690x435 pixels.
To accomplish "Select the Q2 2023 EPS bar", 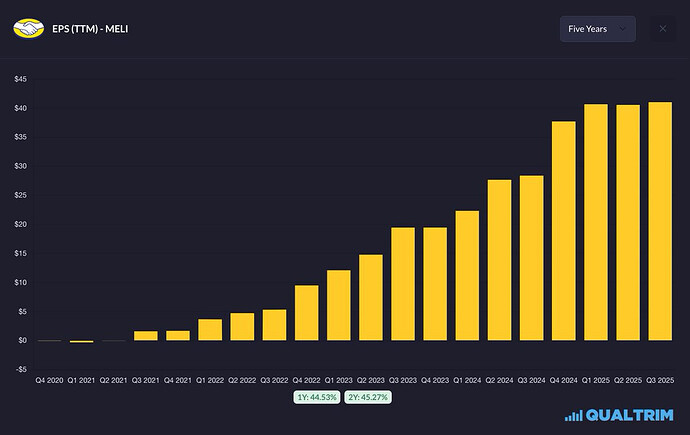I will pos(371,298).
